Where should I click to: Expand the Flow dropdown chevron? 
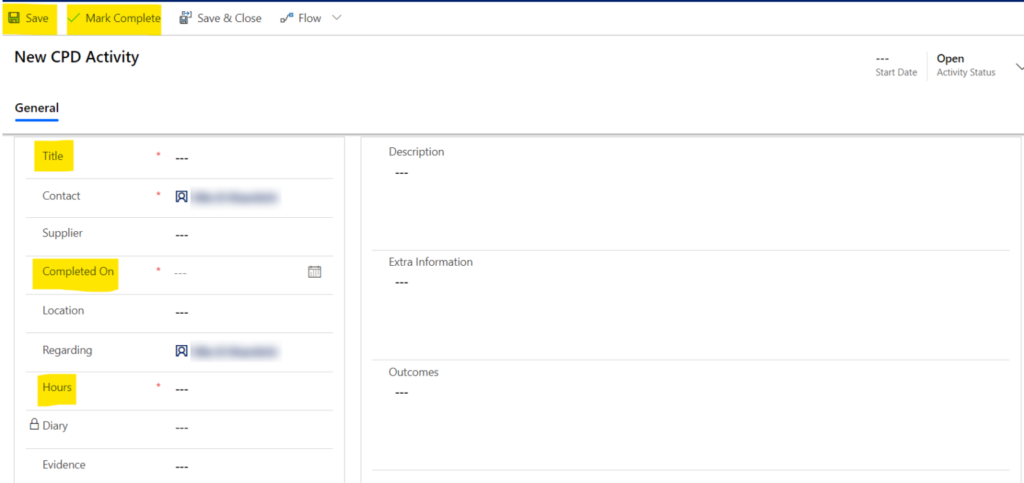(336, 18)
